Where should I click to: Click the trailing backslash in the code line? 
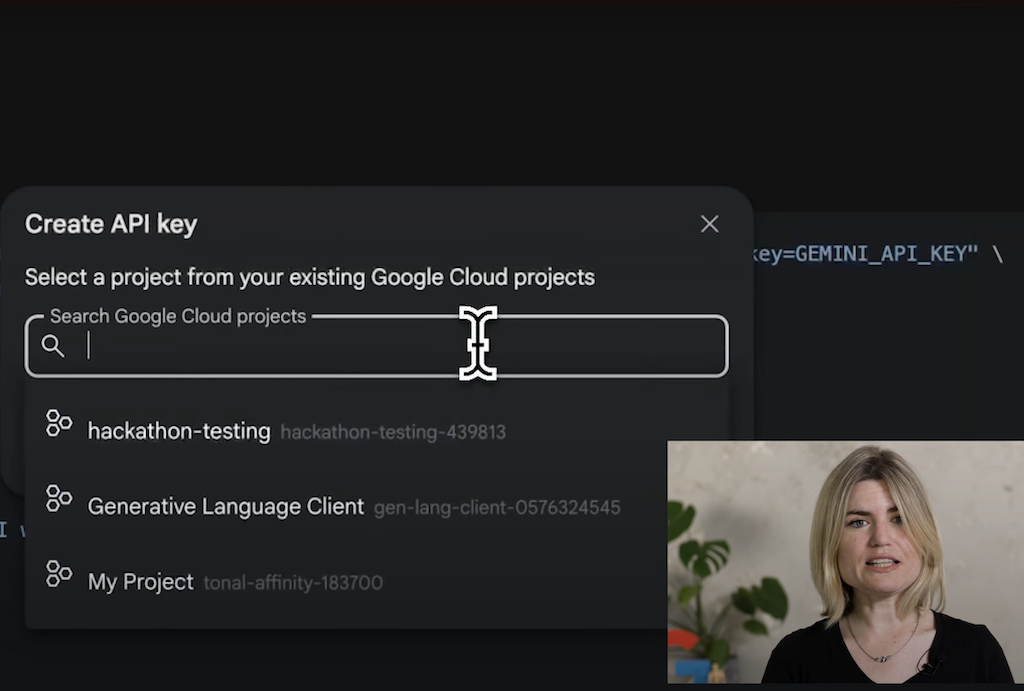[997, 254]
